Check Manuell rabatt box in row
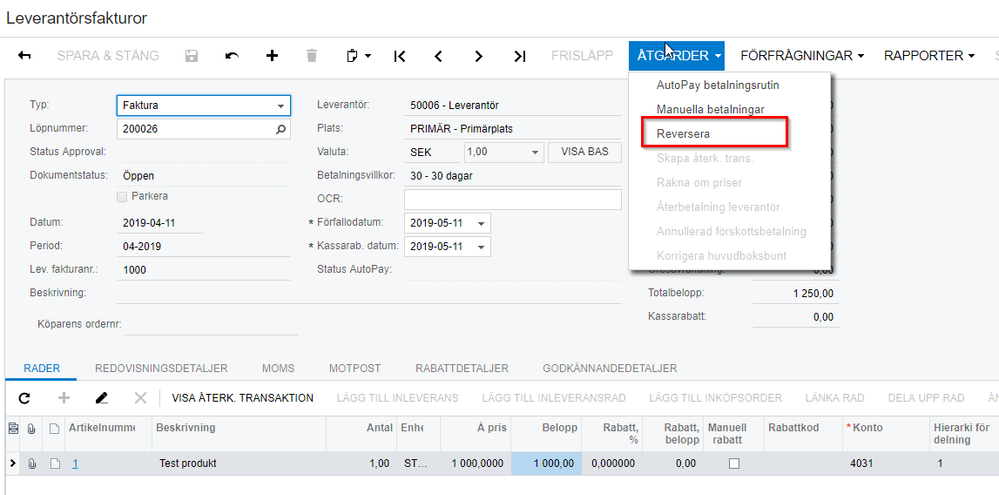 click(734, 464)
